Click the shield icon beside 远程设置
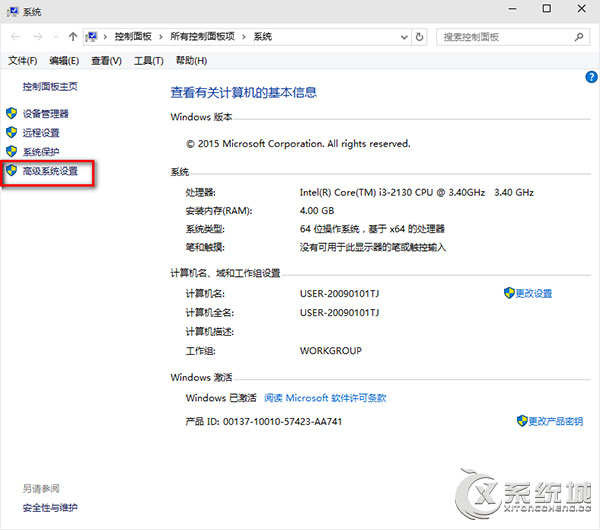The width and height of the screenshot is (600, 530). [11, 132]
